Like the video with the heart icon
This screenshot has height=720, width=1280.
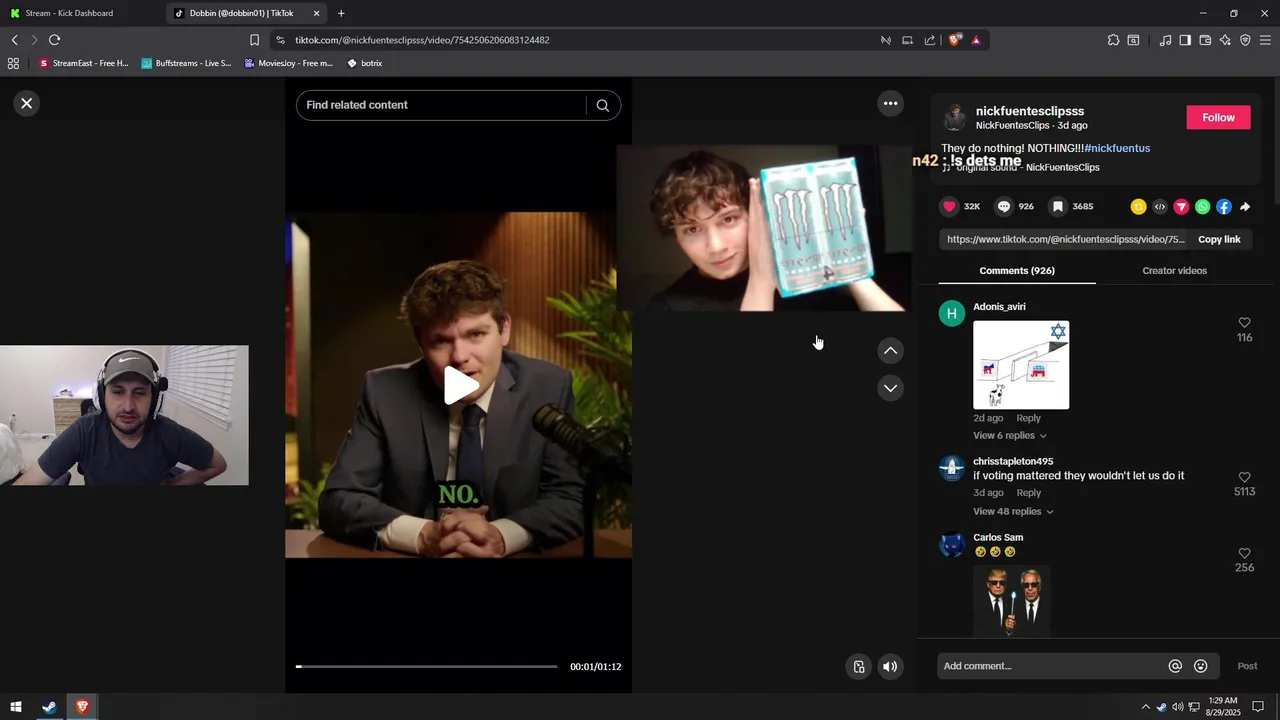949,206
